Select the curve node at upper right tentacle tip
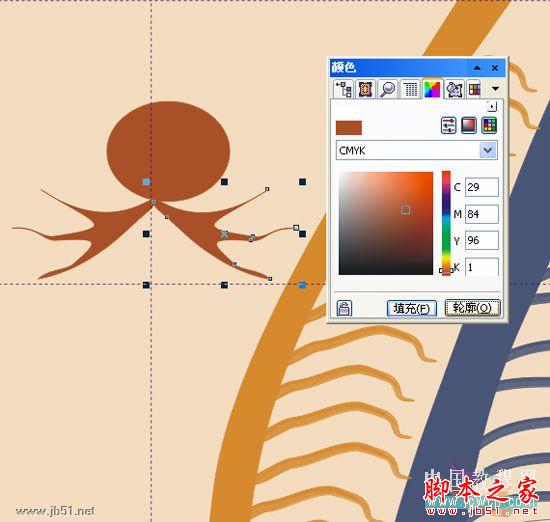Image resolution: width=550 pixels, height=522 pixels. (x=267, y=189)
